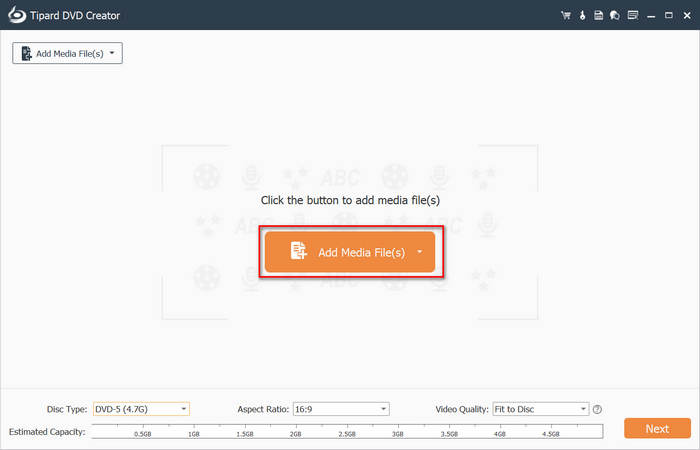This screenshot has width=700, height=450.
Task: Expand the orange Add Media File(s) dropdown arrow
Action: (x=420, y=252)
